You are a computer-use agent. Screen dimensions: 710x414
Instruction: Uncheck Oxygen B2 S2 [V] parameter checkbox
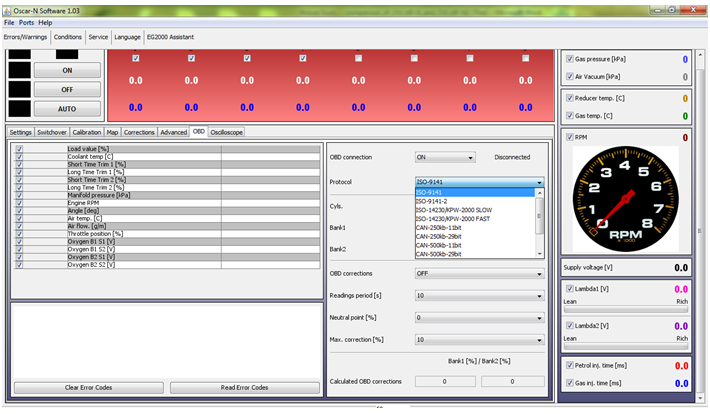19,265
